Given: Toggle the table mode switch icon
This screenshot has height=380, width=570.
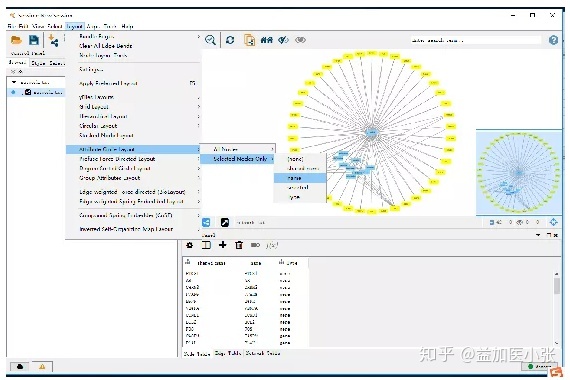Looking at the screenshot, I should click(255, 245).
